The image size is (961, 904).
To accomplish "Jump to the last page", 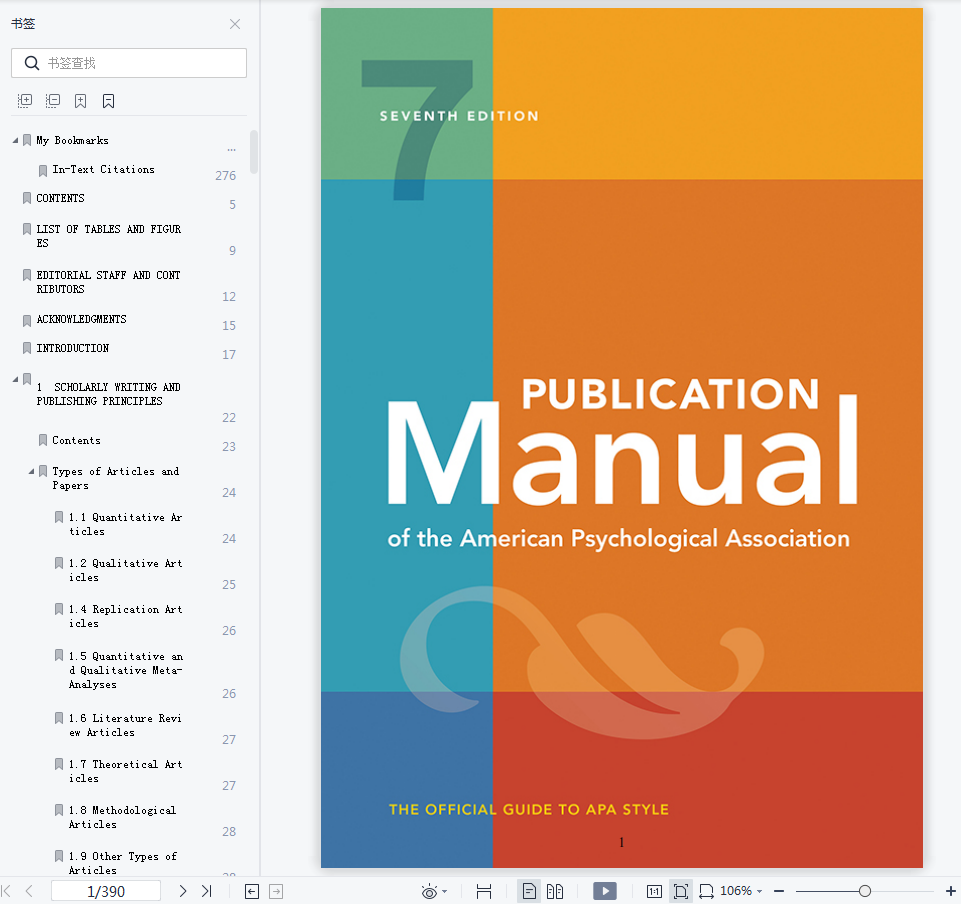I will coord(207,891).
